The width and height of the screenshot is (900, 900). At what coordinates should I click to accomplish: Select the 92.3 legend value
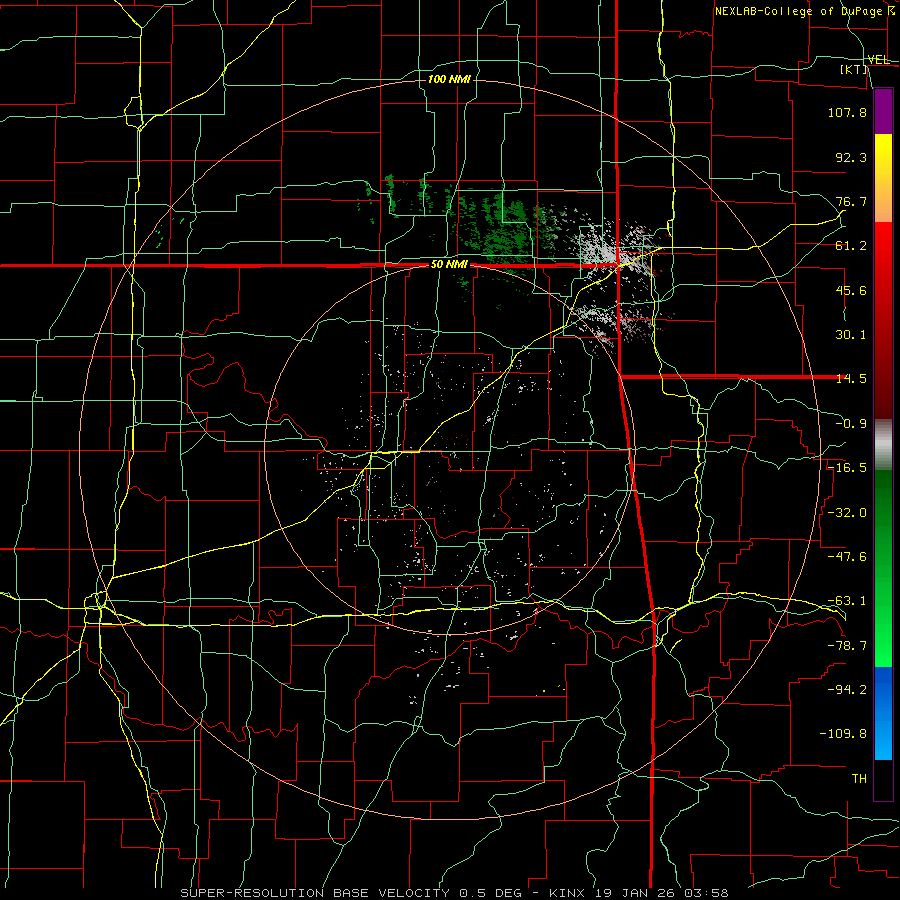pos(851,157)
